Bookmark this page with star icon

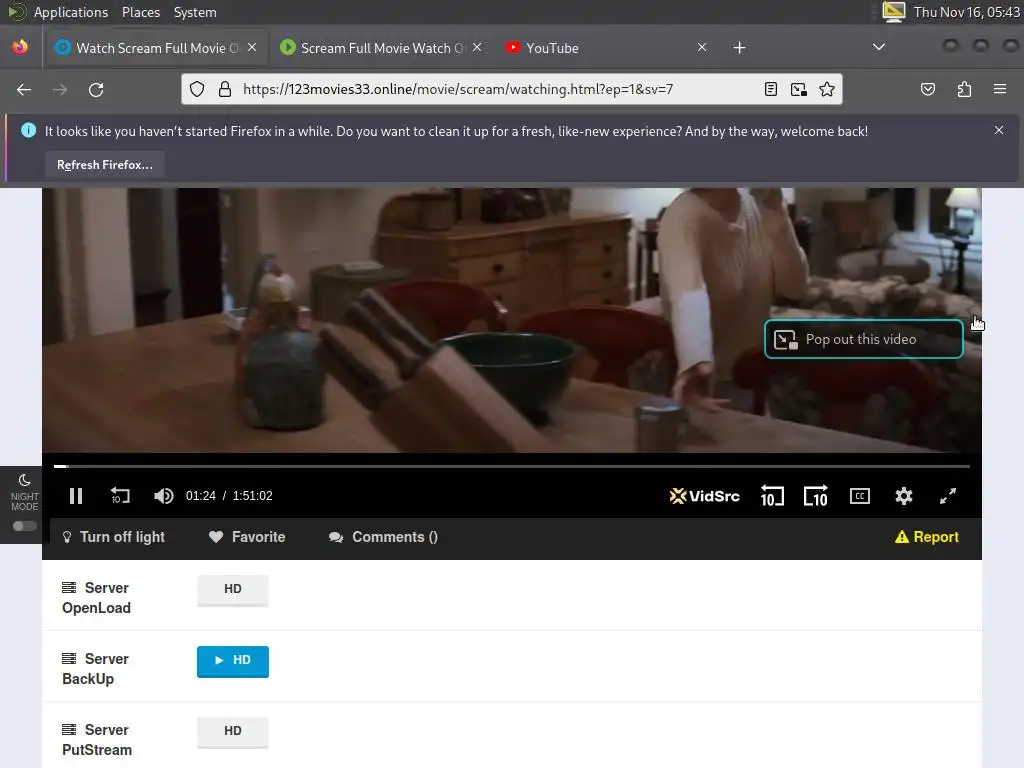(x=827, y=89)
